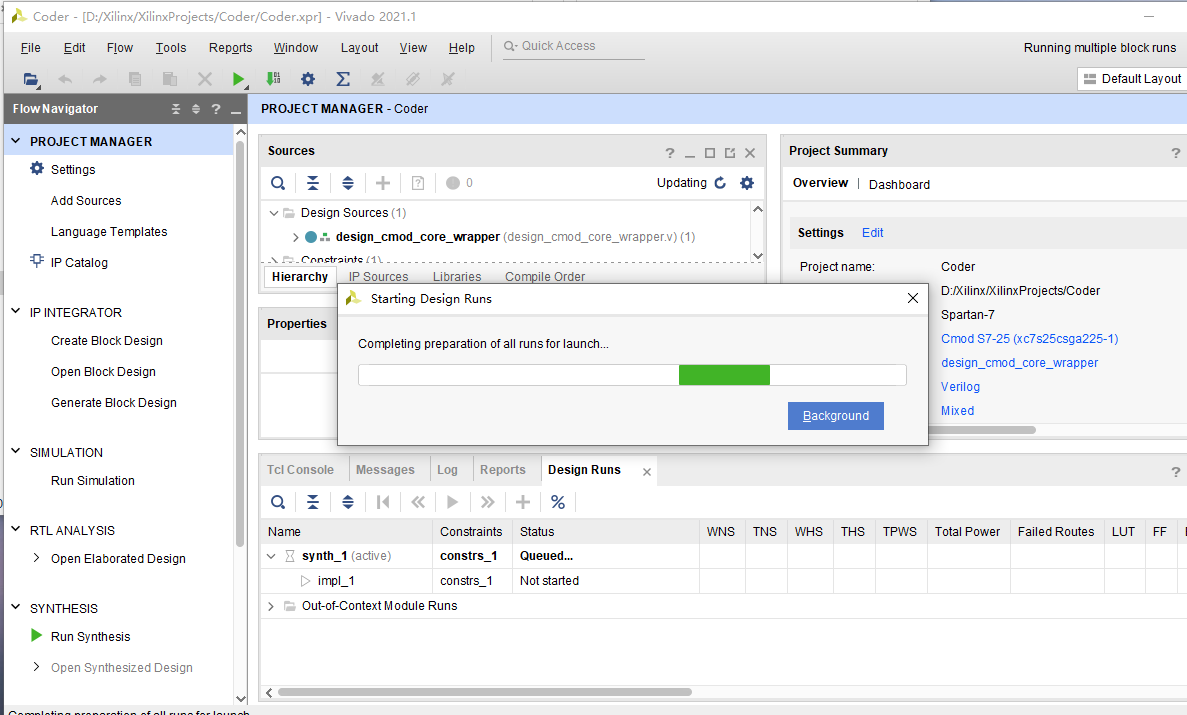Image resolution: width=1187 pixels, height=715 pixels.
Task: Click the Open Project toolbar icon
Action: pyautogui.click(x=30, y=79)
